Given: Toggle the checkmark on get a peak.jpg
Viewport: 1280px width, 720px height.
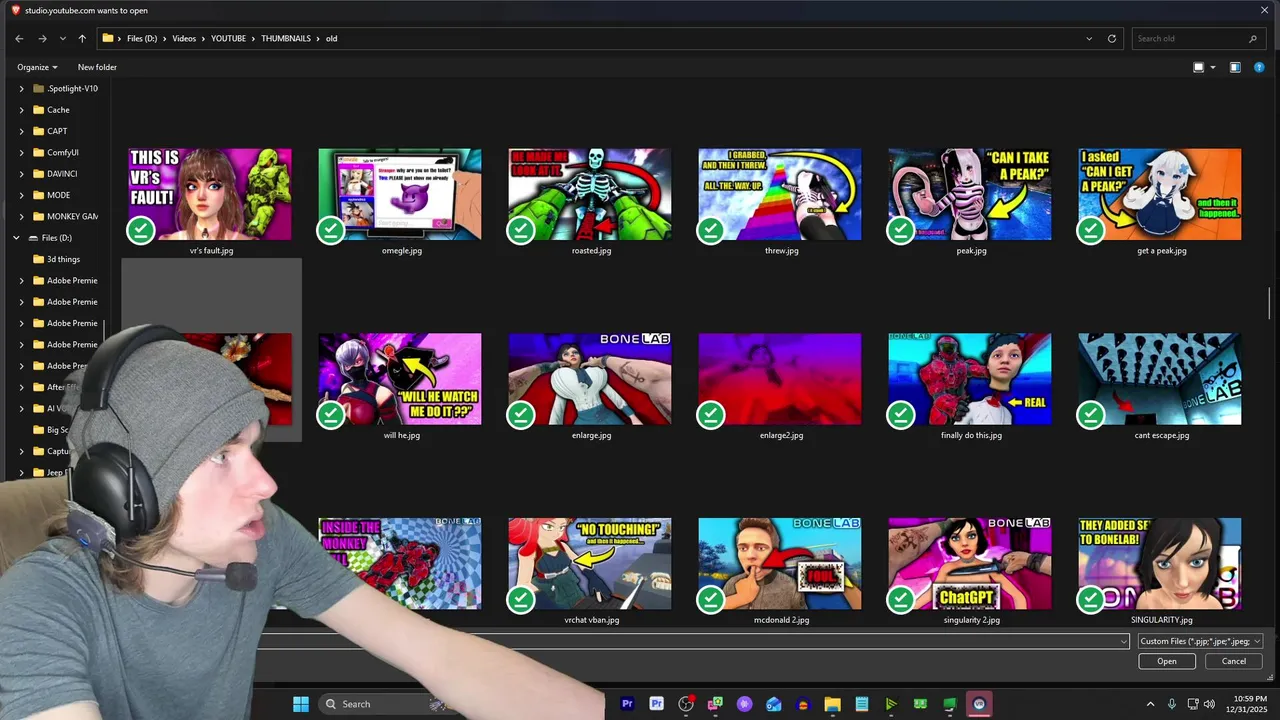Looking at the screenshot, I should point(1091,230).
